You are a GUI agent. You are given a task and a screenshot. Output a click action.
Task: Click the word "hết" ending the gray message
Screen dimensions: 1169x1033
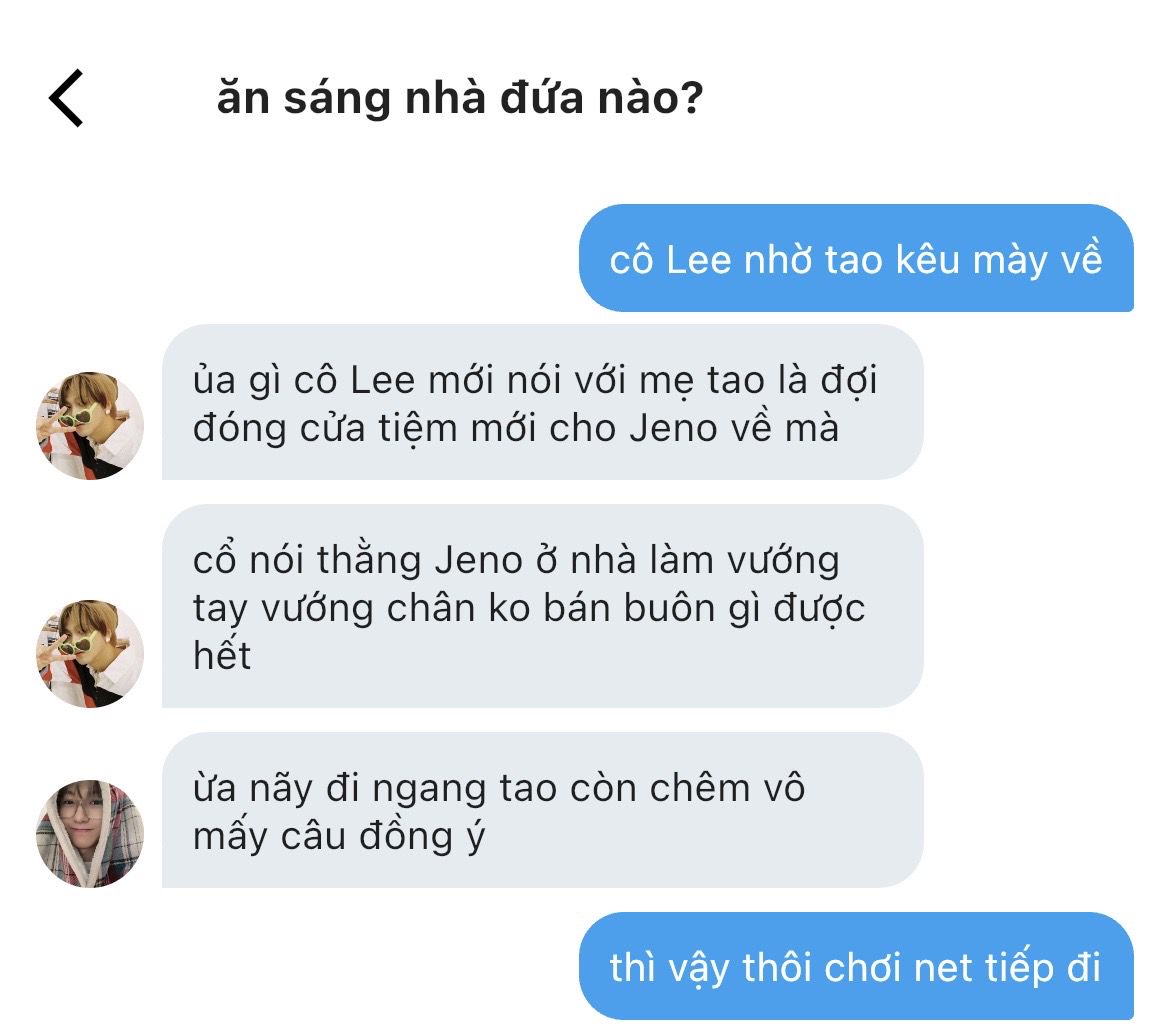[x=222, y=655]
